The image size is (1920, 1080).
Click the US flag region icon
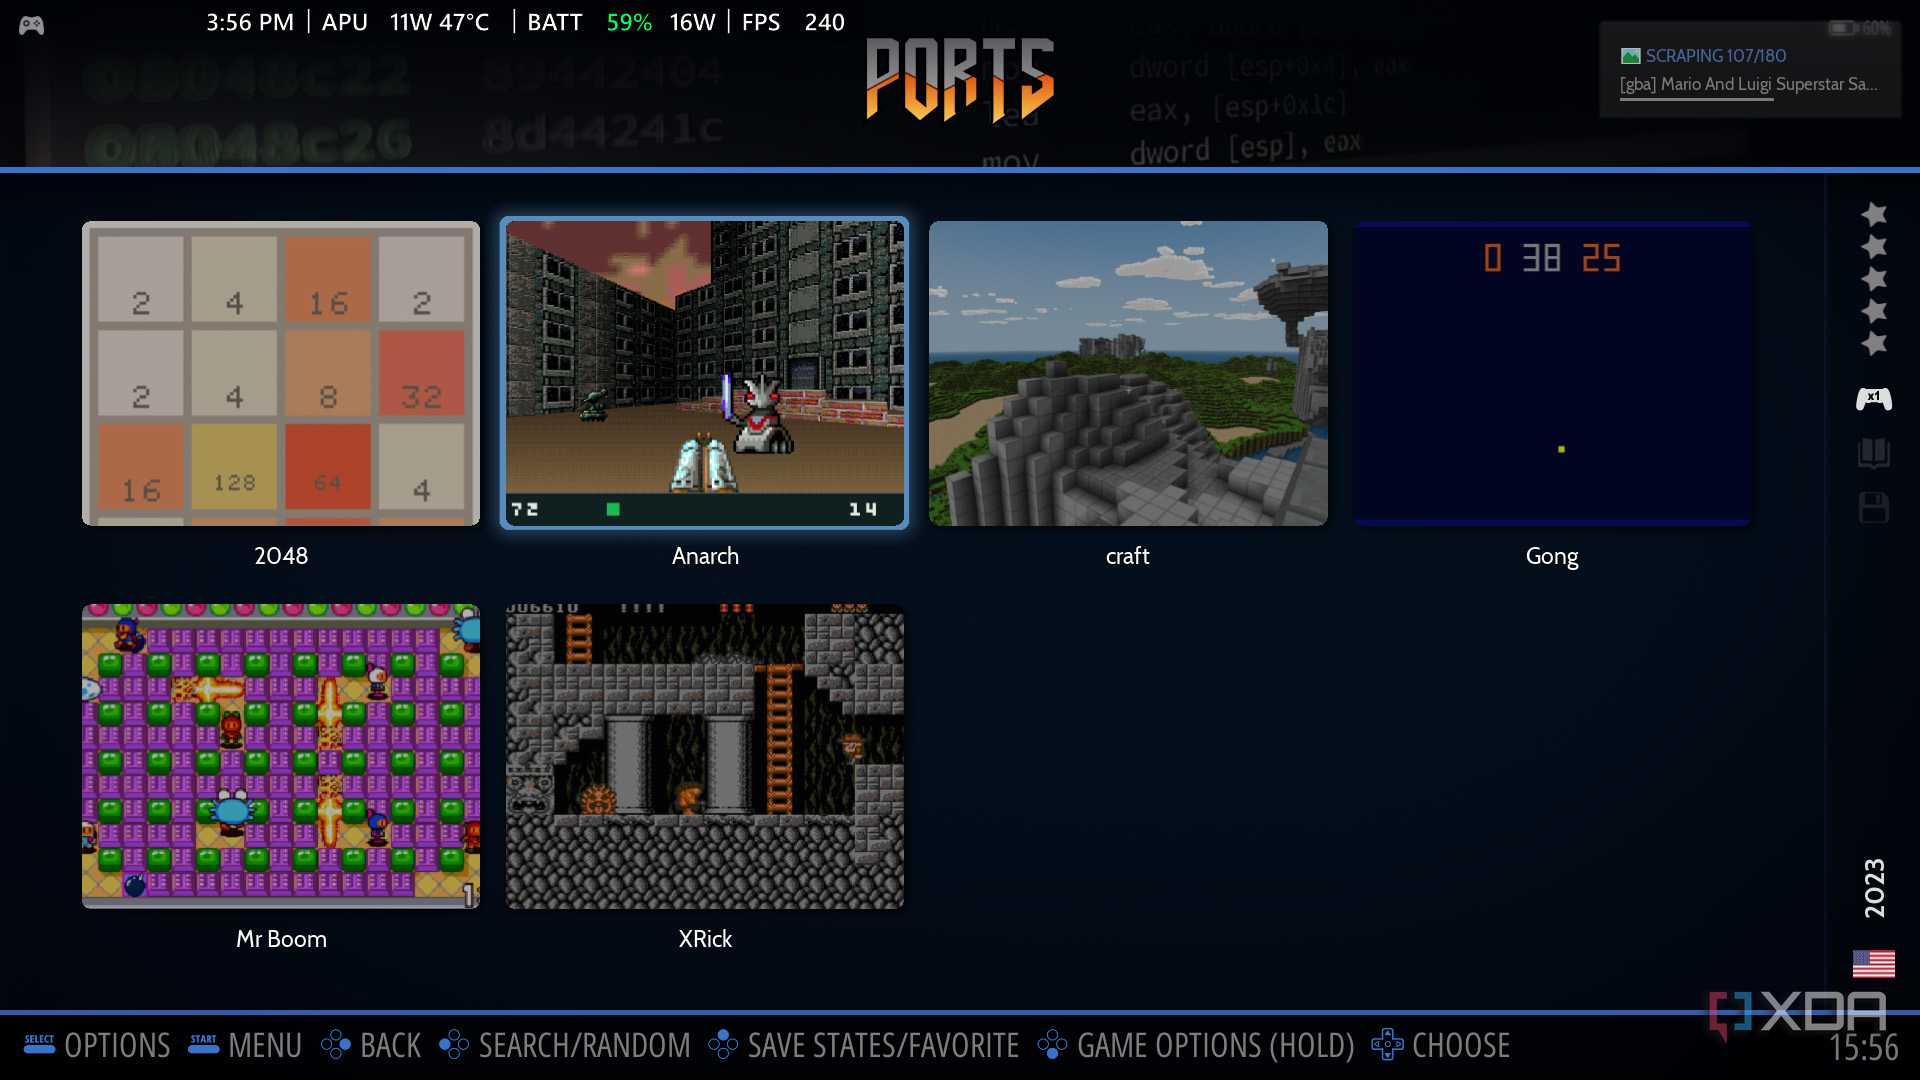pos(1873,963)
